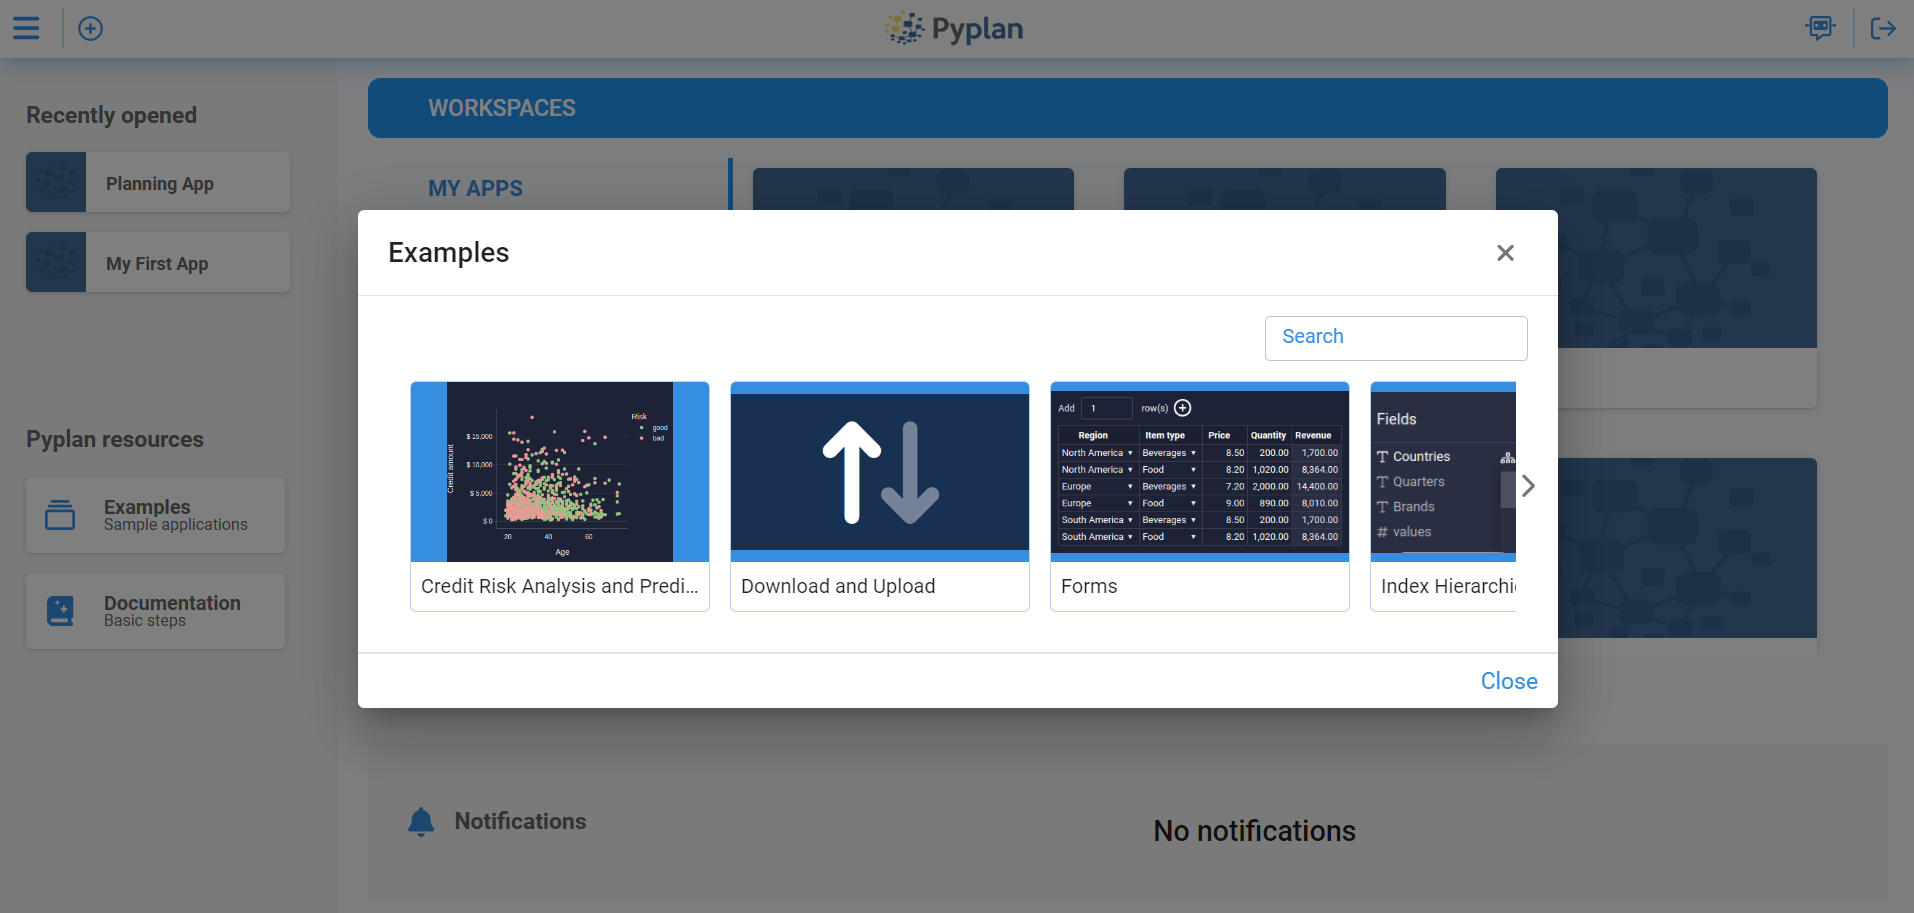Screen dimensions: 1914x913
Task: Click the logout icon in the top bar
Action: [x=1883, y=28]
